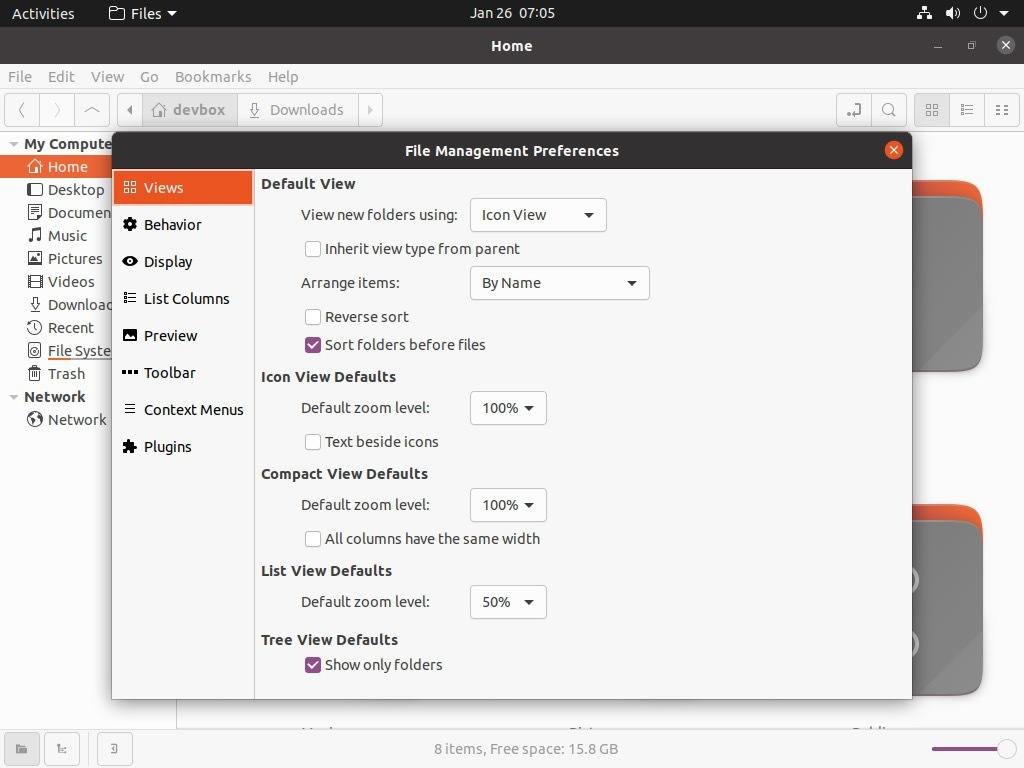The height and width of the screenshot is (768, 1024).
Task: Show places sidebar icon in status bar
Action: click(22, 749)
